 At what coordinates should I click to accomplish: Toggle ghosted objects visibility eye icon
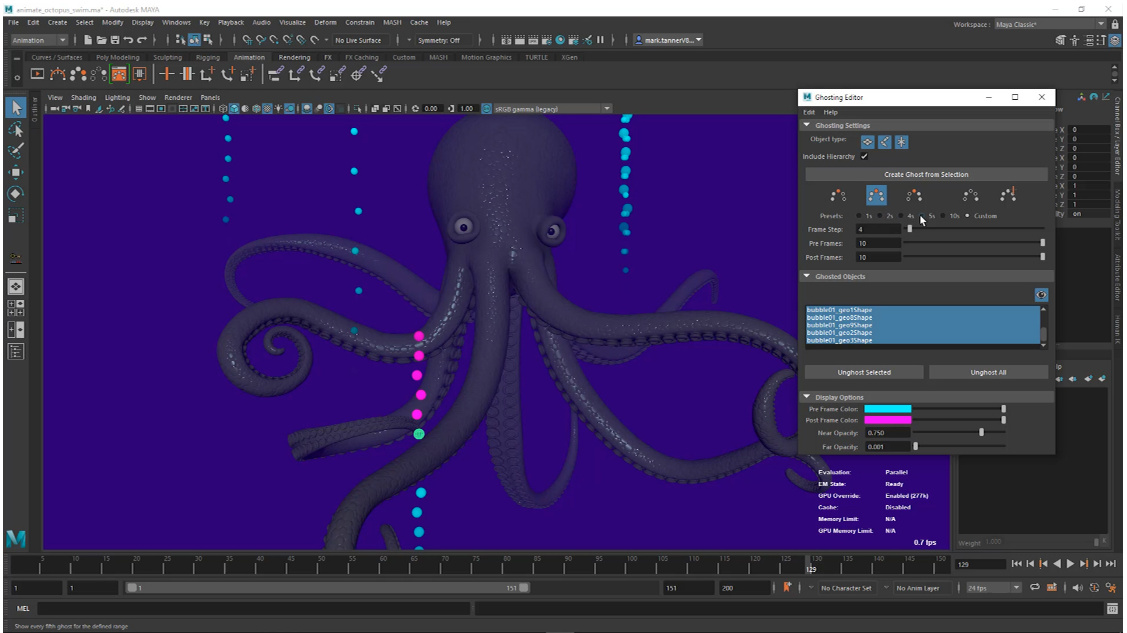[x=1041, y=295]
